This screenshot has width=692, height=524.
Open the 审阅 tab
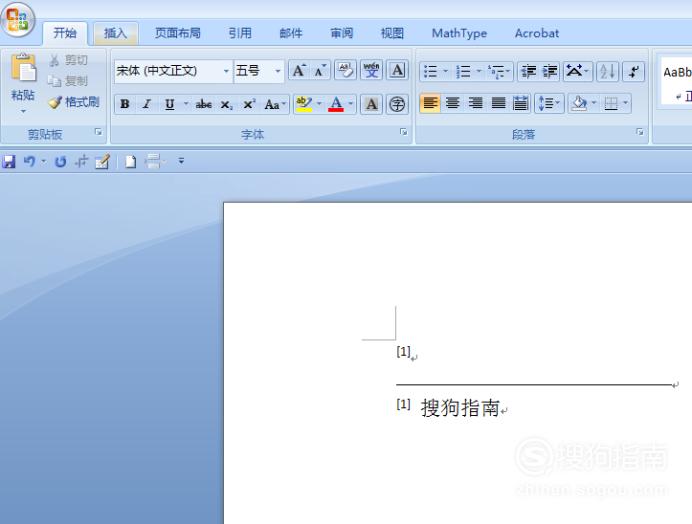point(342,33)
